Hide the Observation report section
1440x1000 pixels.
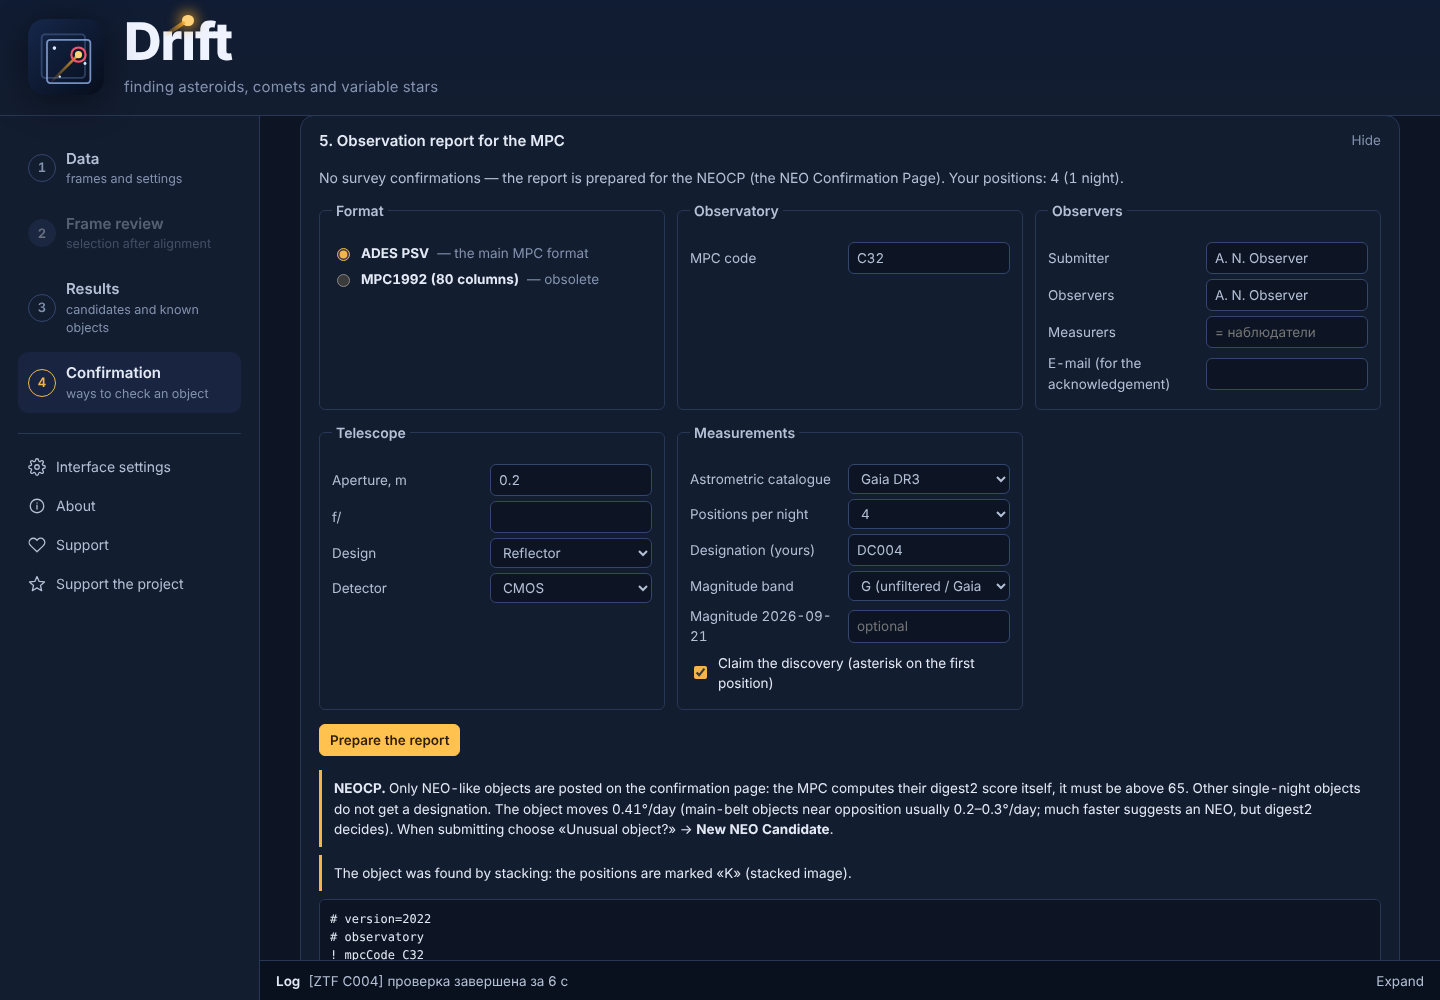[1365, 140]
